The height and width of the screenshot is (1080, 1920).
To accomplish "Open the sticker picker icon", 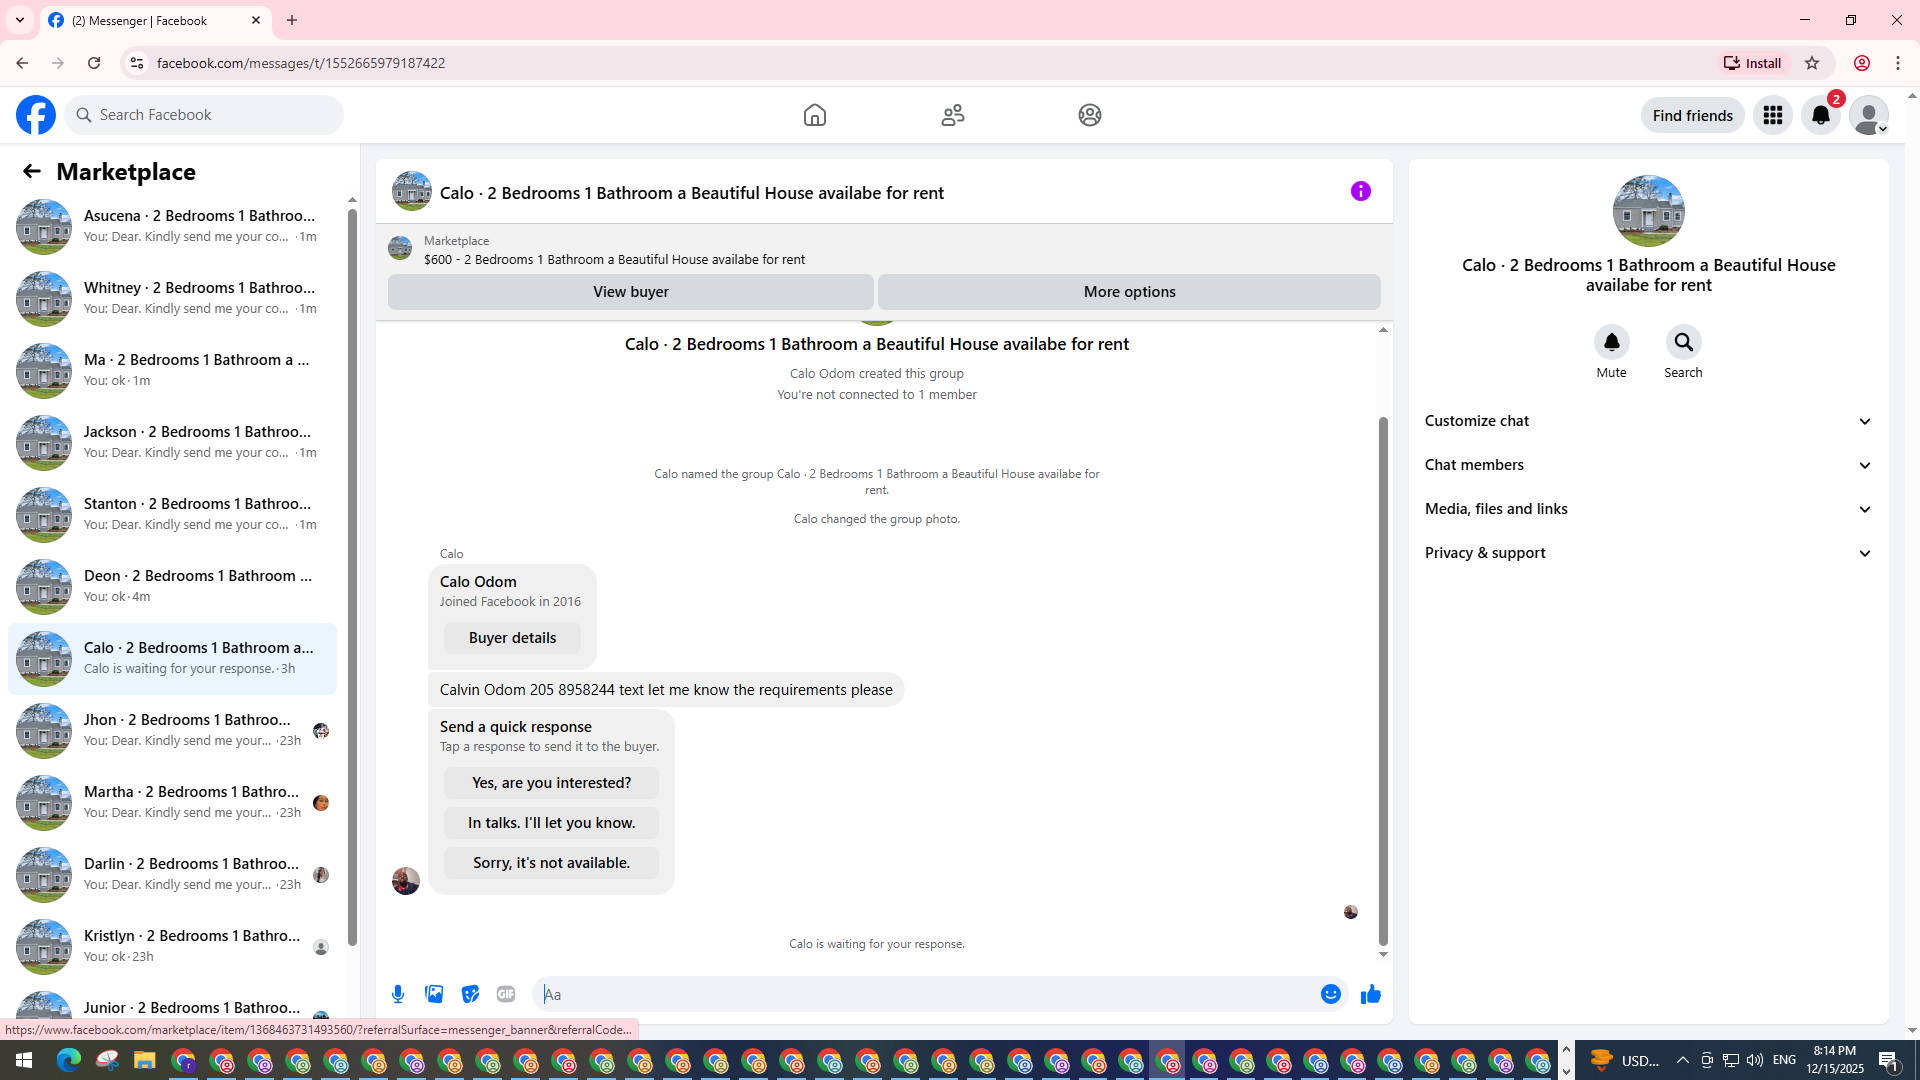I will (x=470, y=994).
